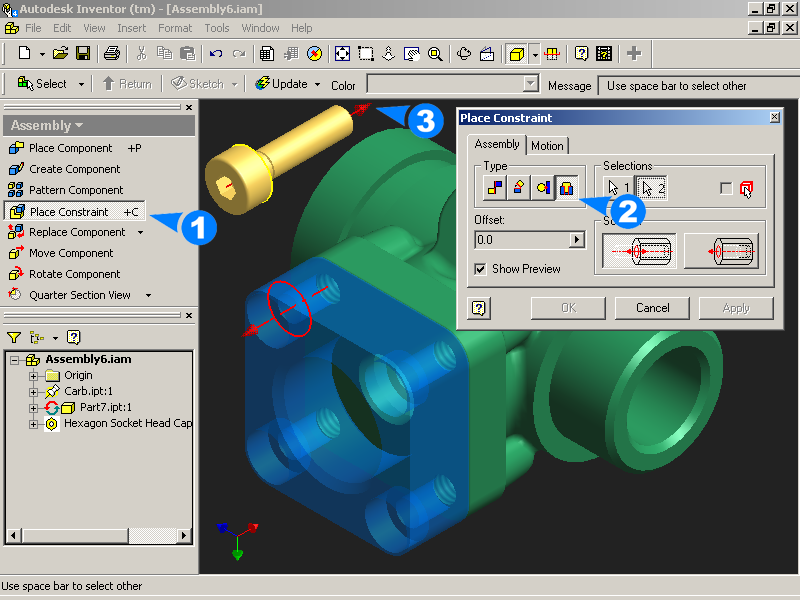Viewport: 800px width, 600px height.
Task: Switch to the Motion tab
Action: pos(547,146)
